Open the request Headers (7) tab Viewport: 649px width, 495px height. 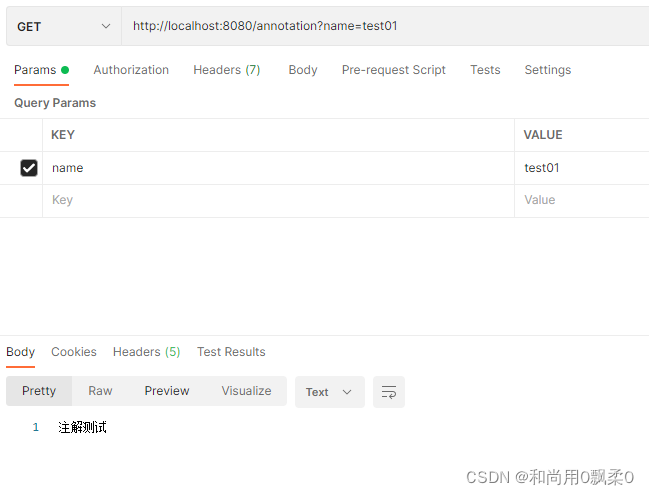coord(226,70)
